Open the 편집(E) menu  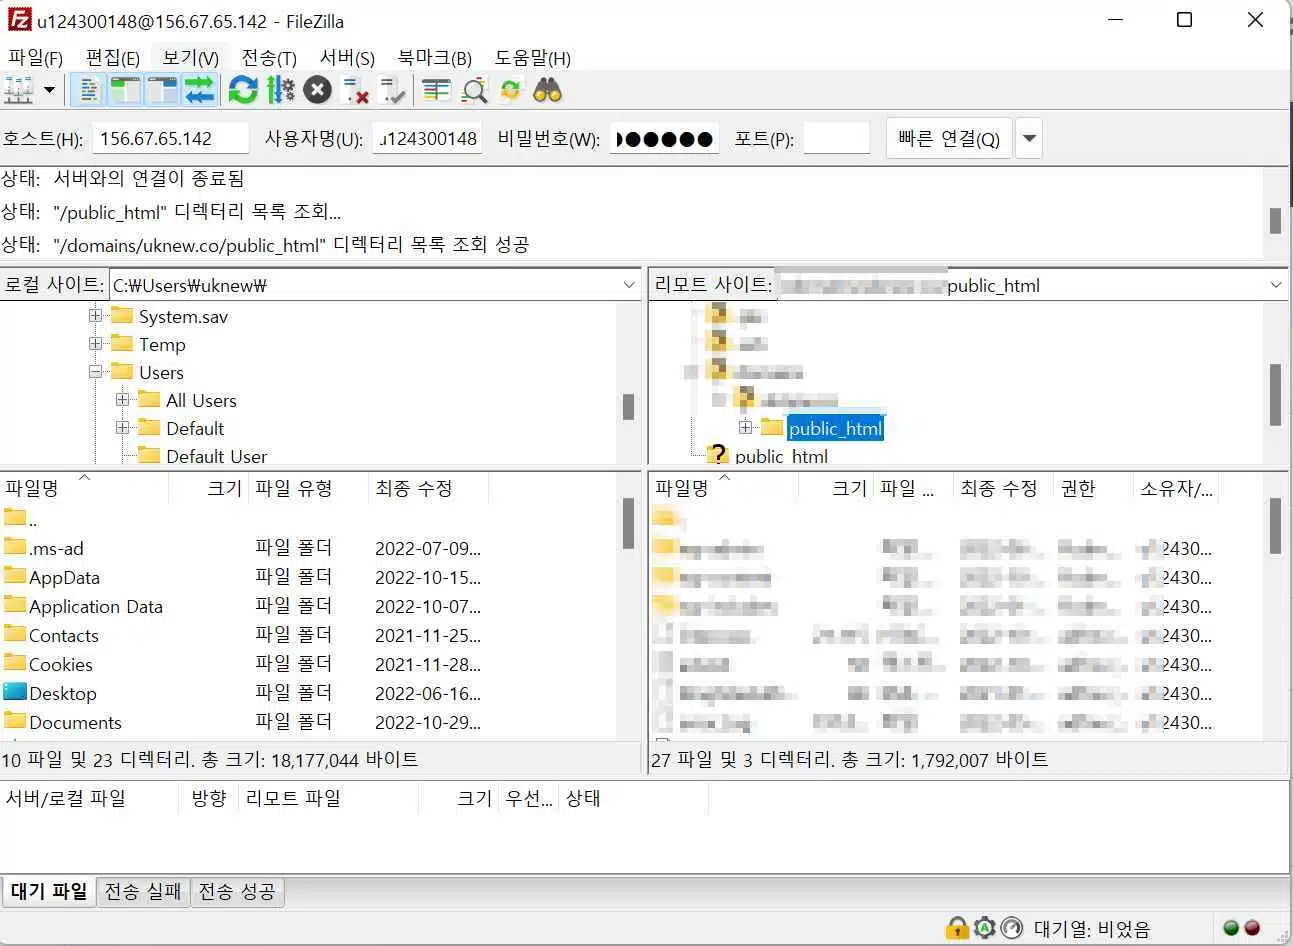[112, 58]
